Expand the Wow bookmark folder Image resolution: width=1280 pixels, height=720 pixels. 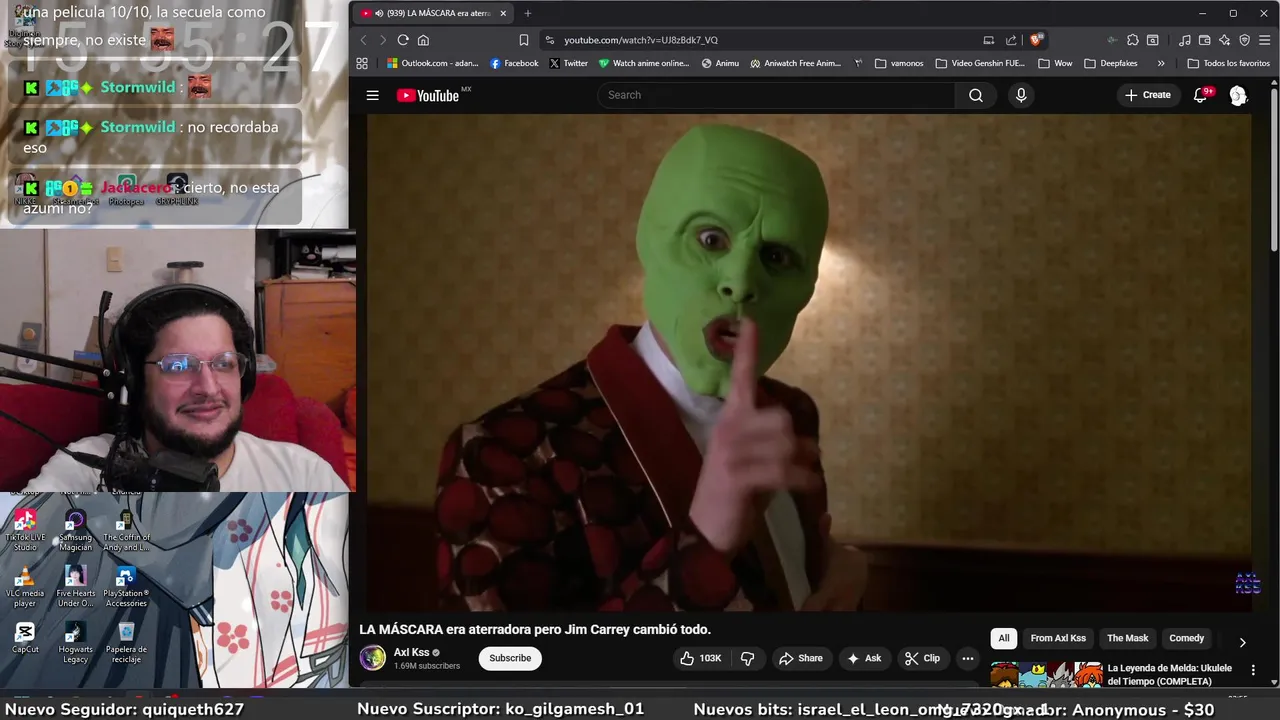1055,63
